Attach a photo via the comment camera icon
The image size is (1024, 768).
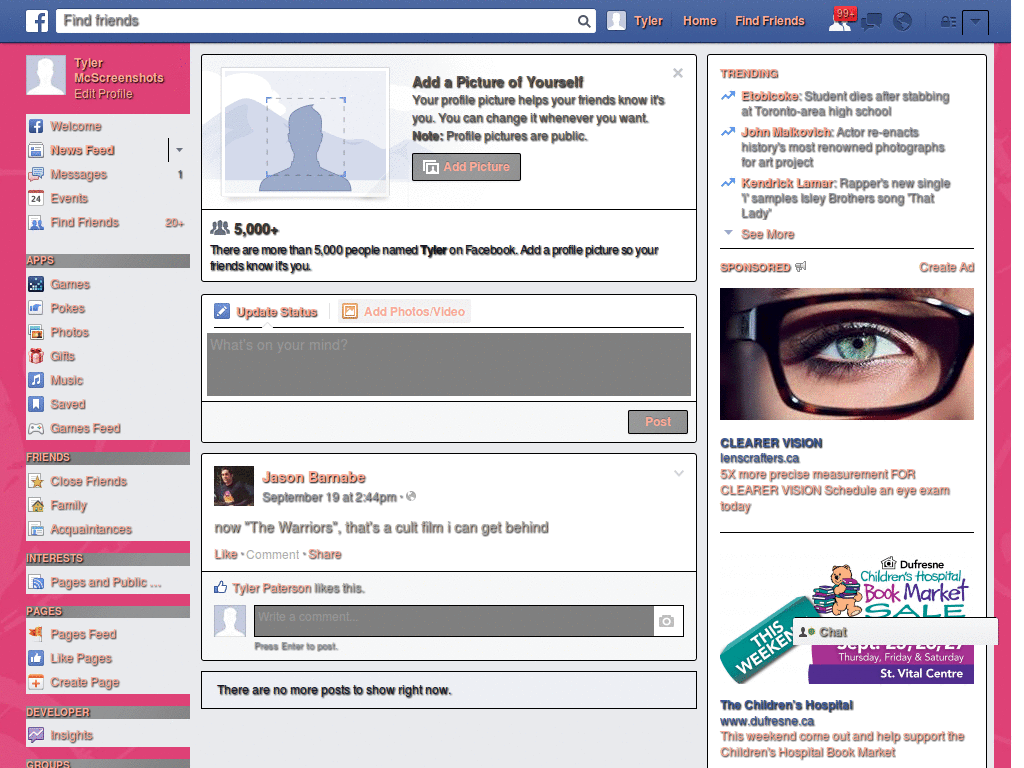[667, 620]
